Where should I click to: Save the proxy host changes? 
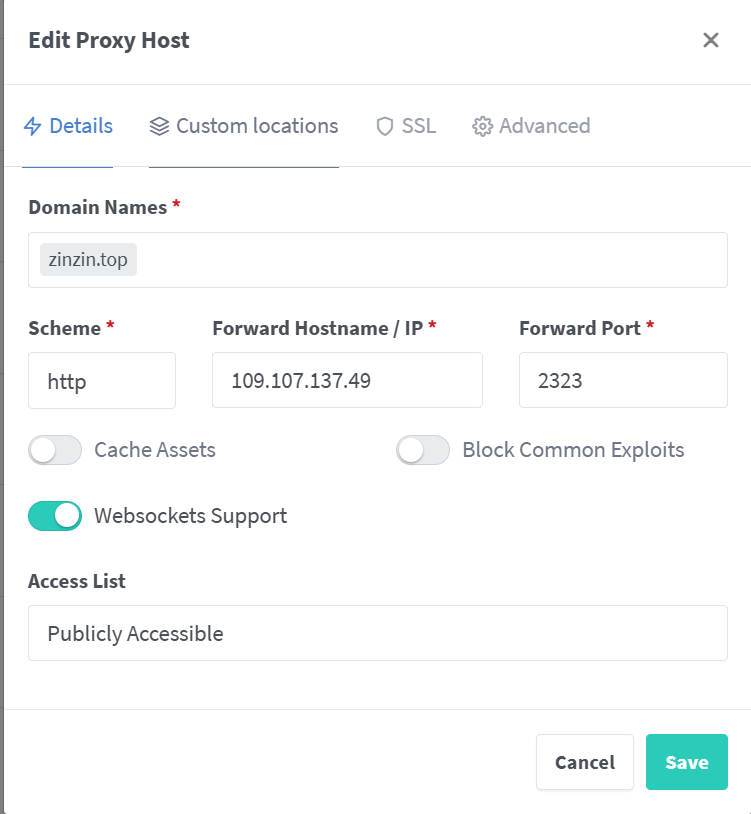(x=687, y=762)
